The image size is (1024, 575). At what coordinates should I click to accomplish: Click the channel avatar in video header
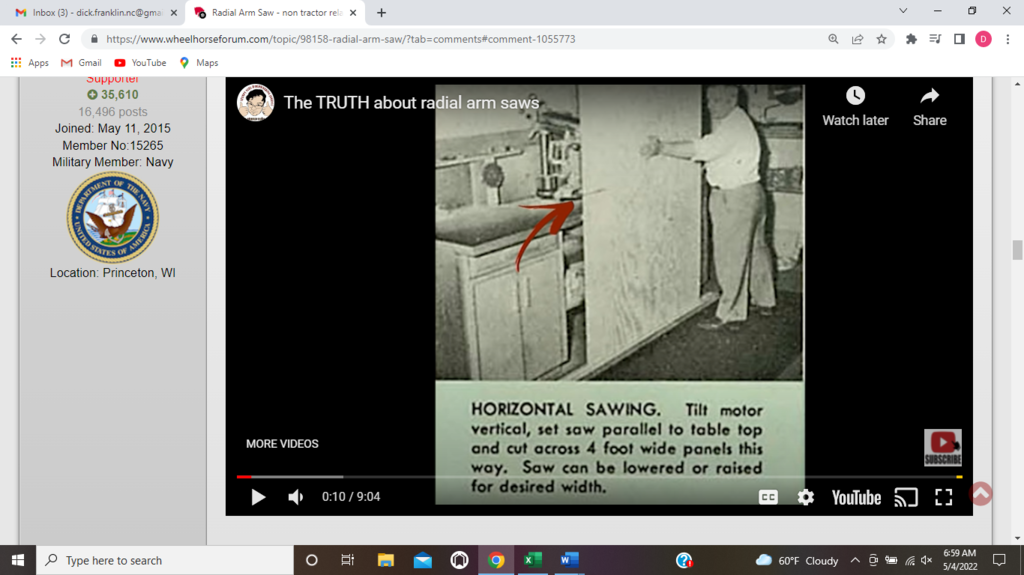click(x=255, y=103)
